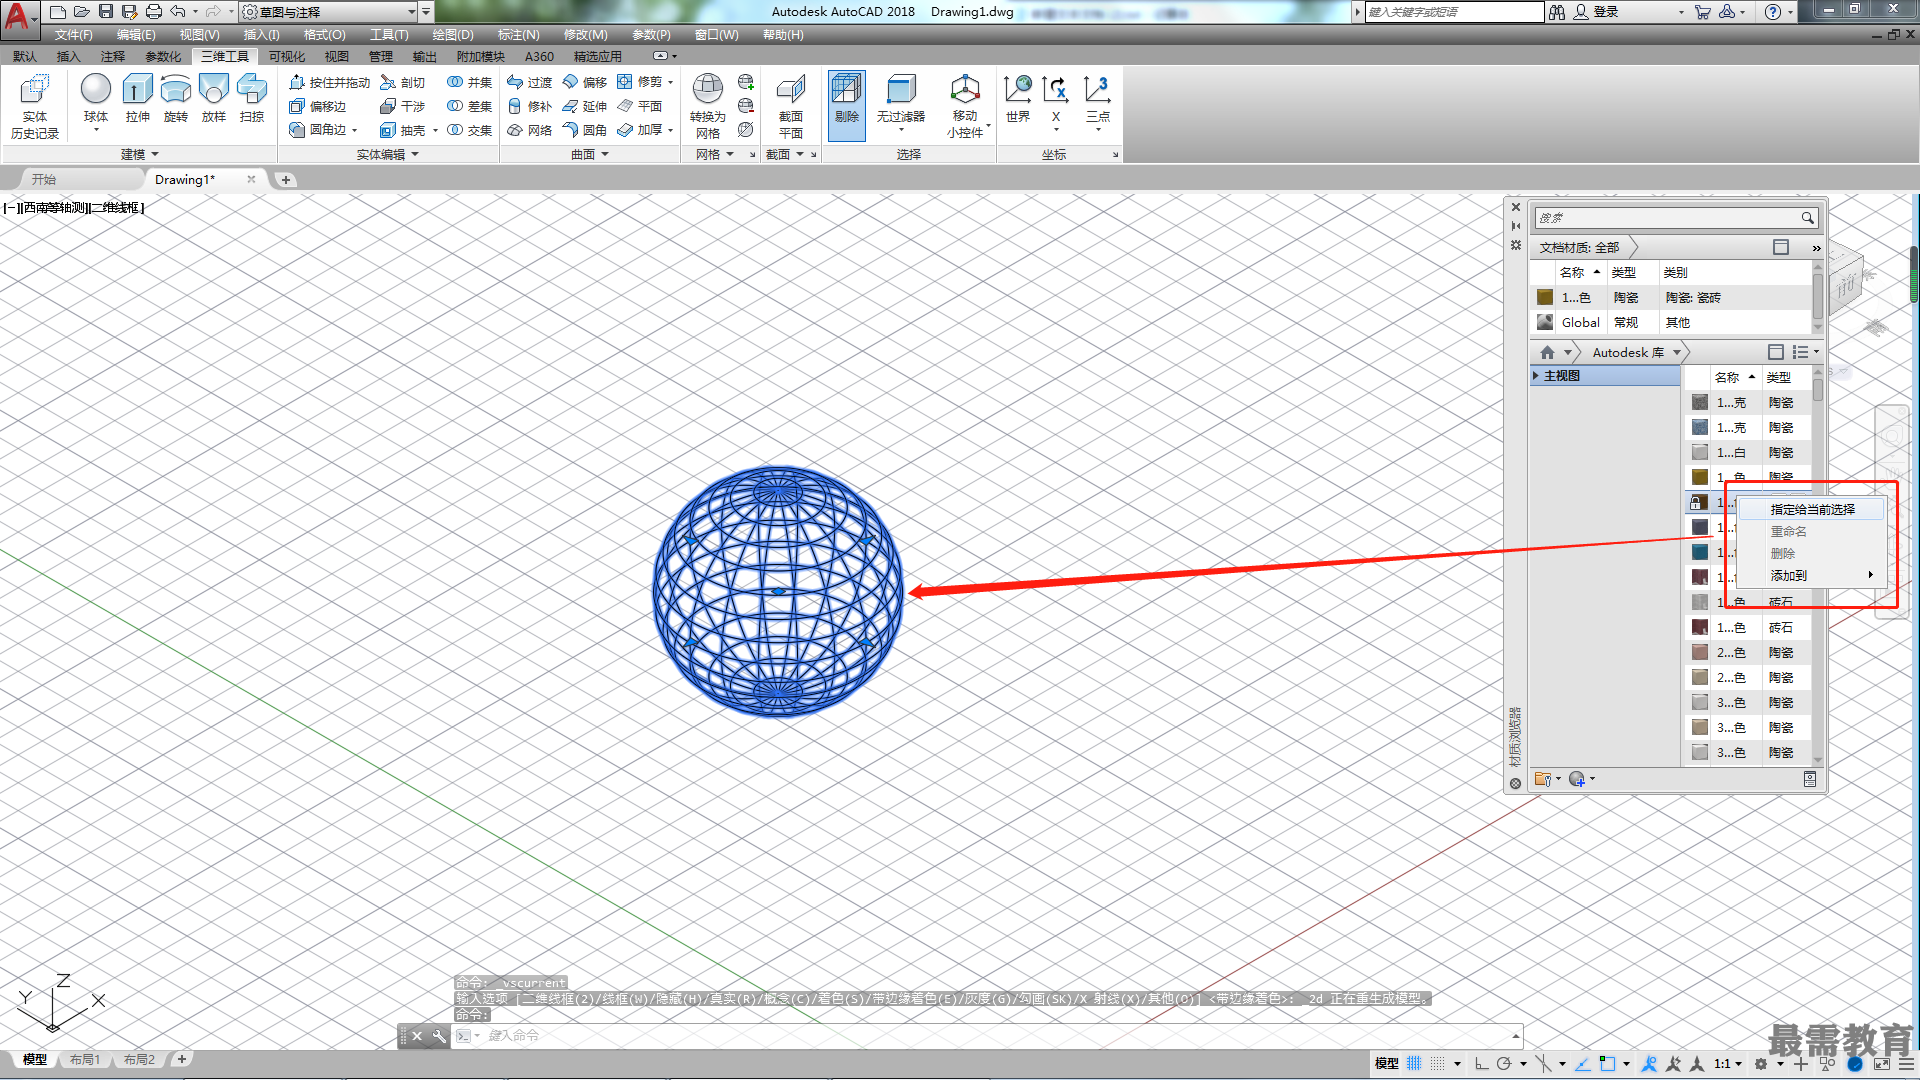Image resolution: width=1920 pixels, height=1080 pixels.
Task: Apply 并集 union operation
Action: pyautogui.click(x=469, y=82)
